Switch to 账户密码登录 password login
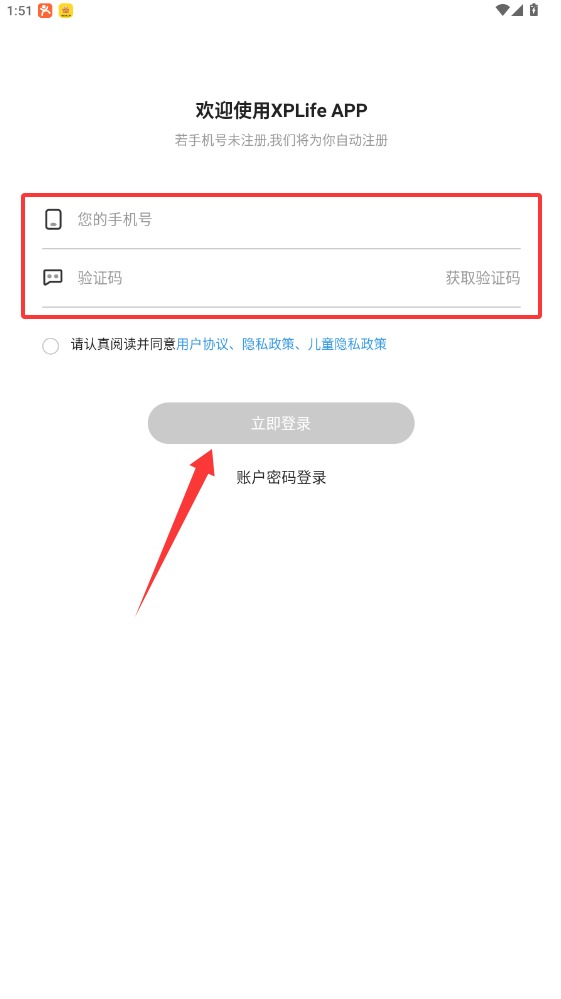This screenshot has width=561, height=999. [x=281, y=477]
